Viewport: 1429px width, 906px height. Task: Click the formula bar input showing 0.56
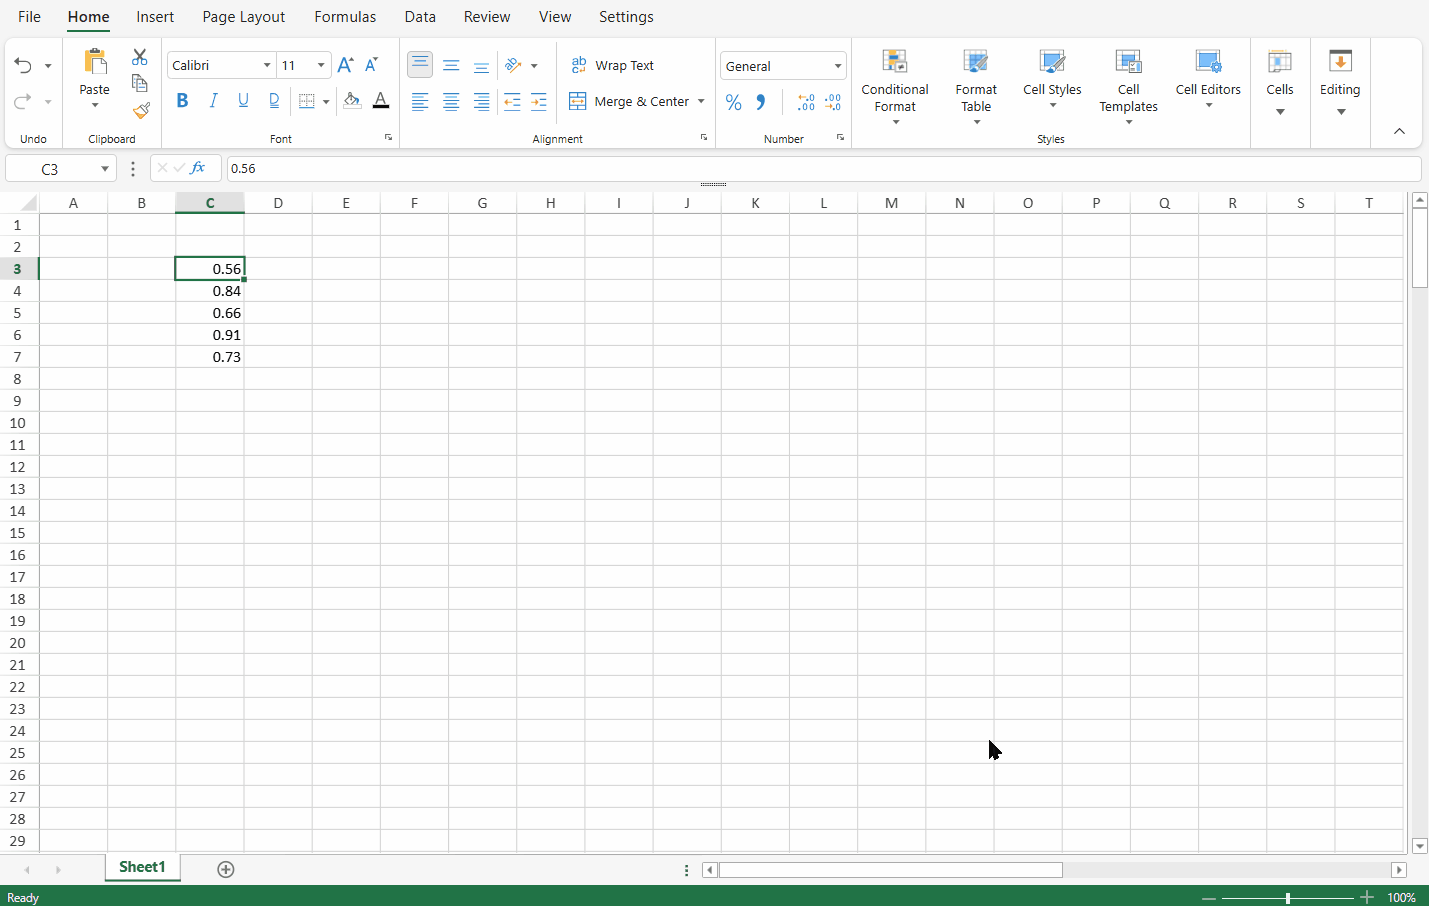point(824,169)
